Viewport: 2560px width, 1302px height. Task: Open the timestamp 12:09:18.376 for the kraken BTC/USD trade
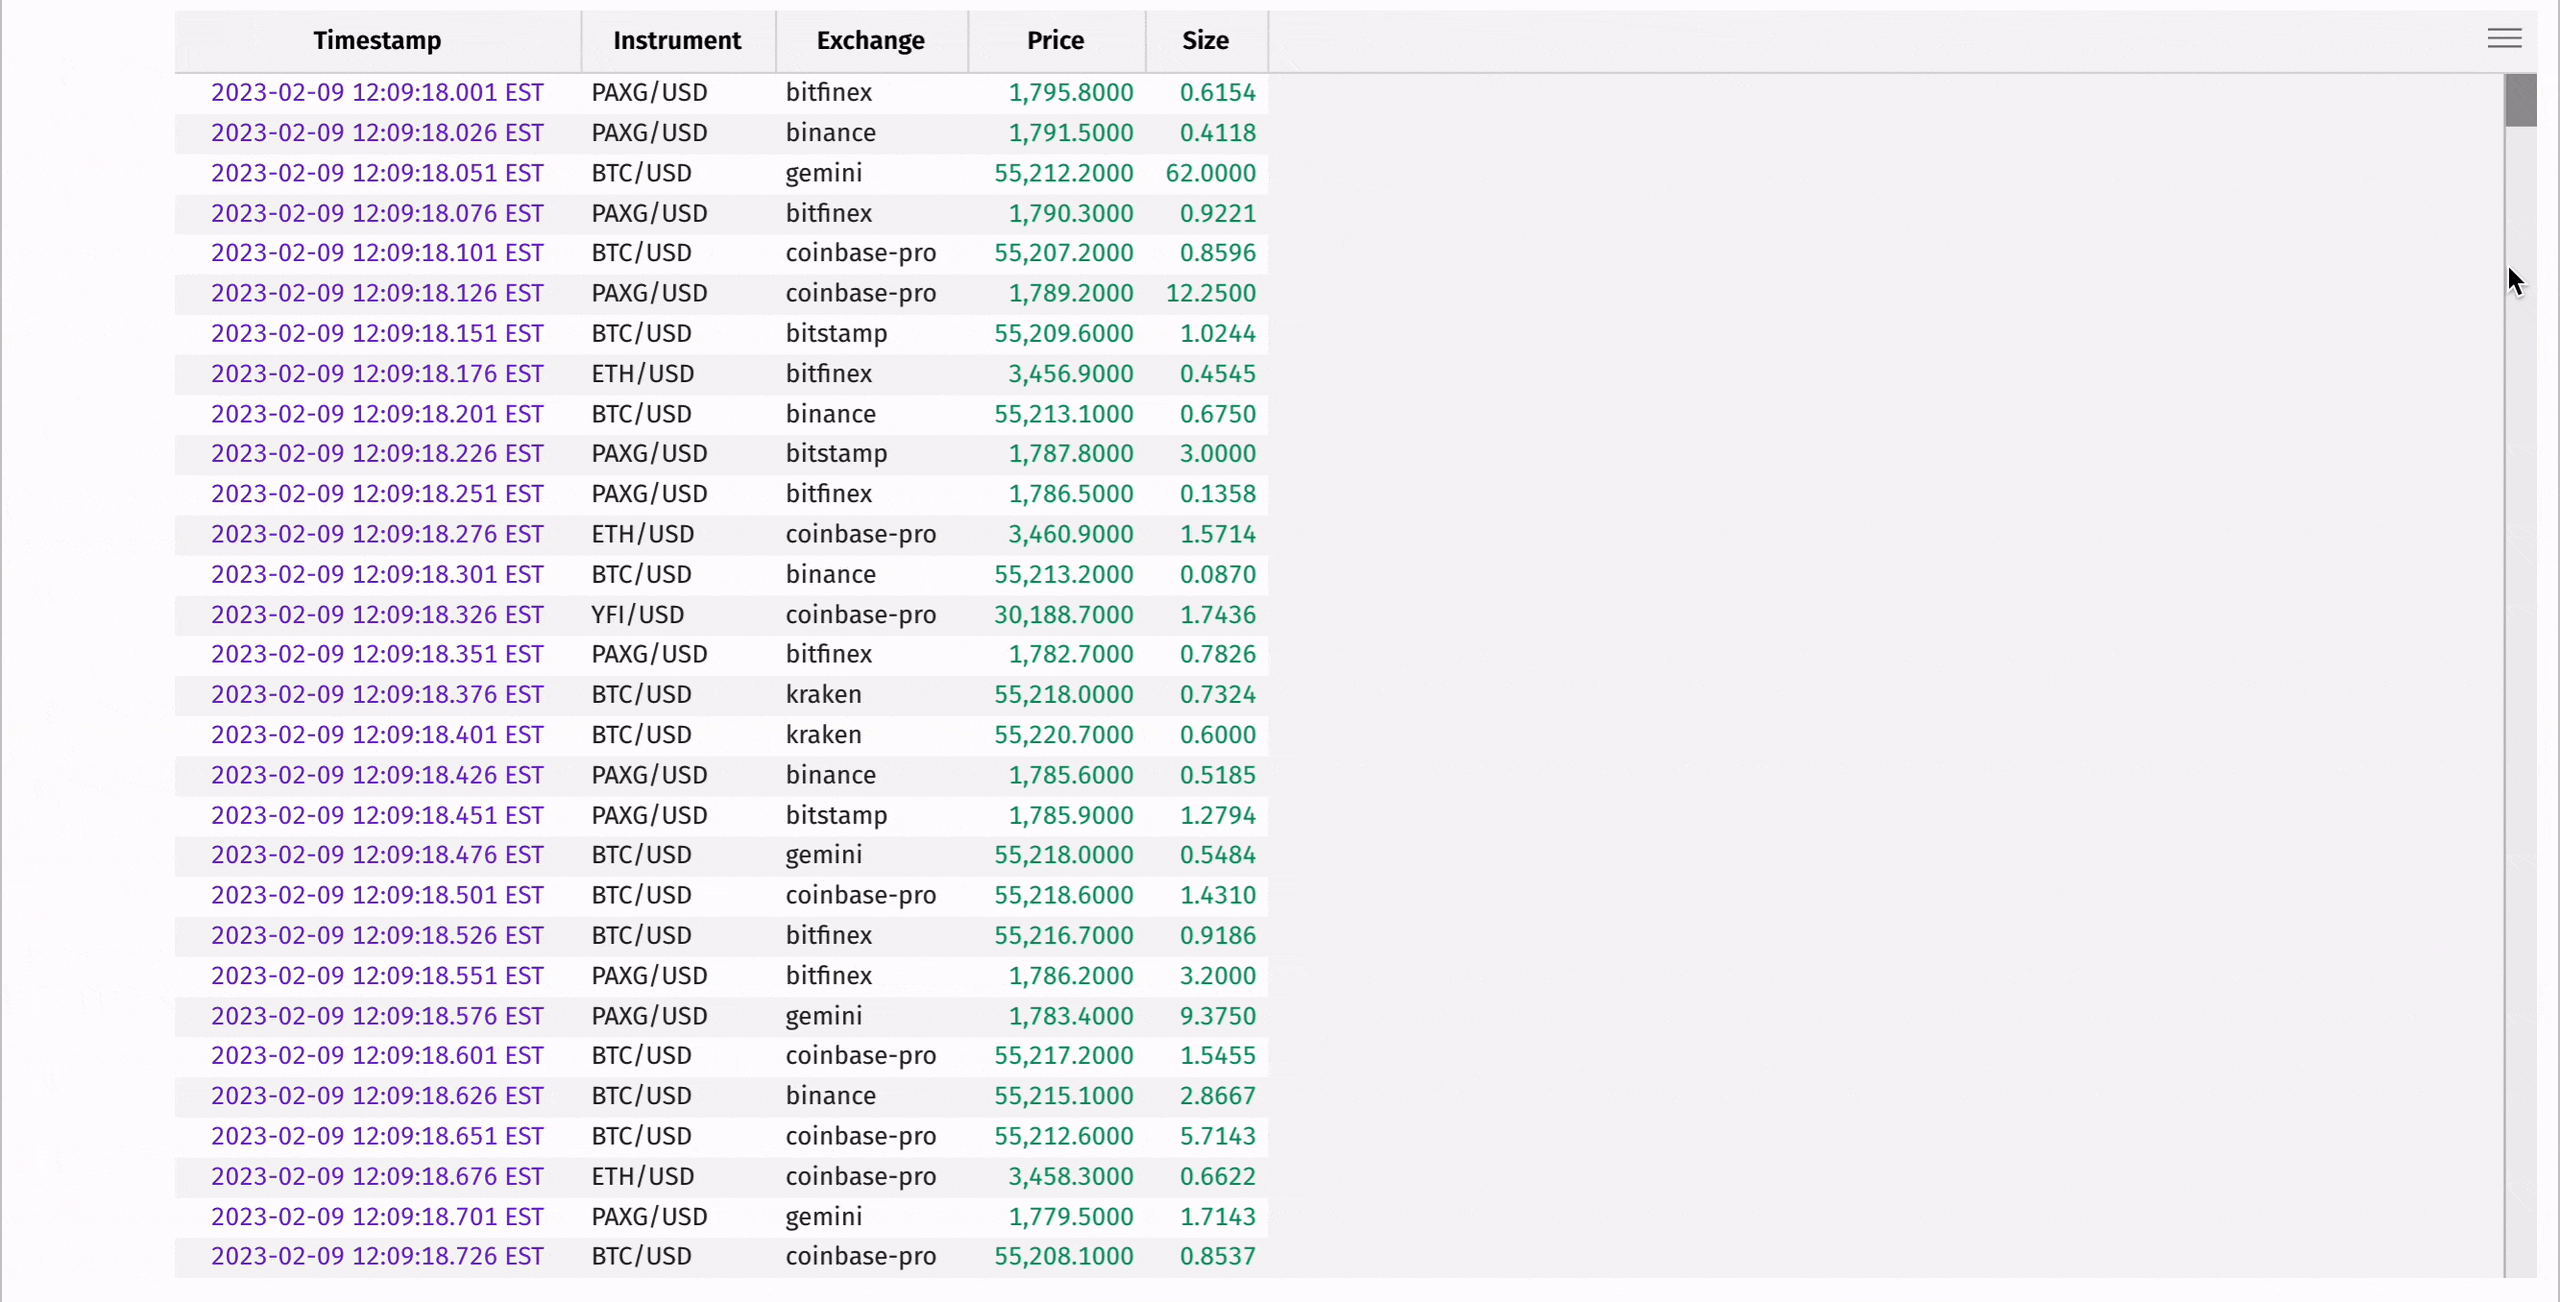point(376,694)
